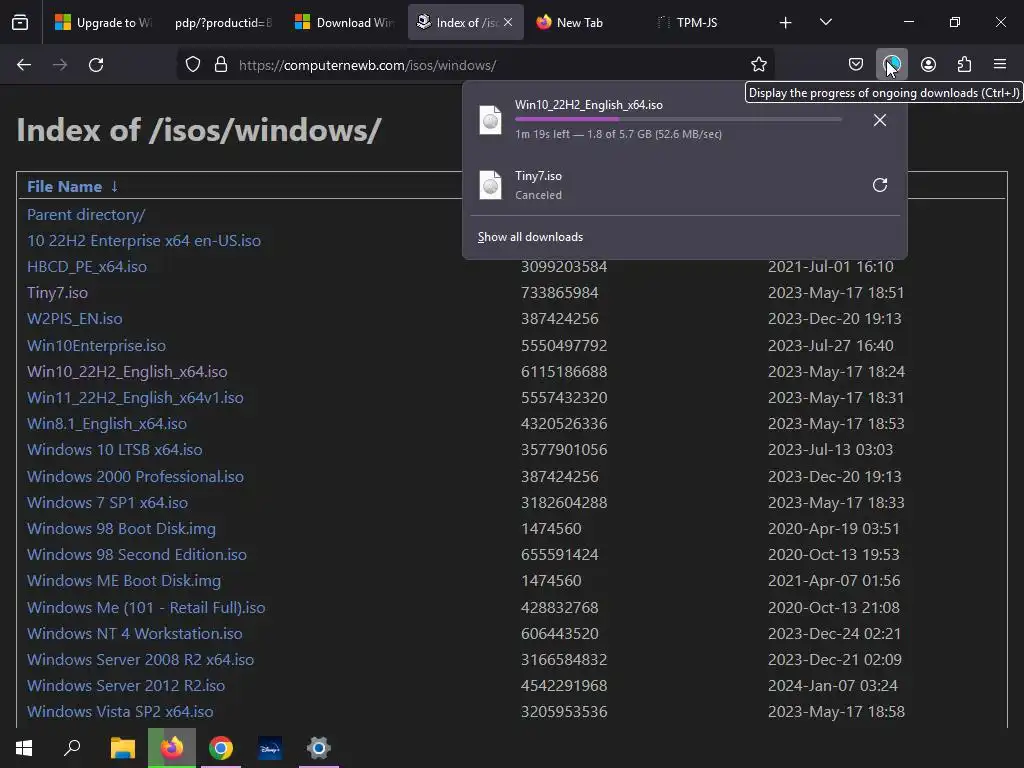Click the date 2024-Jan-07 03:24
This screenshot has height=768, width=1024.
[x=833, y=686]
